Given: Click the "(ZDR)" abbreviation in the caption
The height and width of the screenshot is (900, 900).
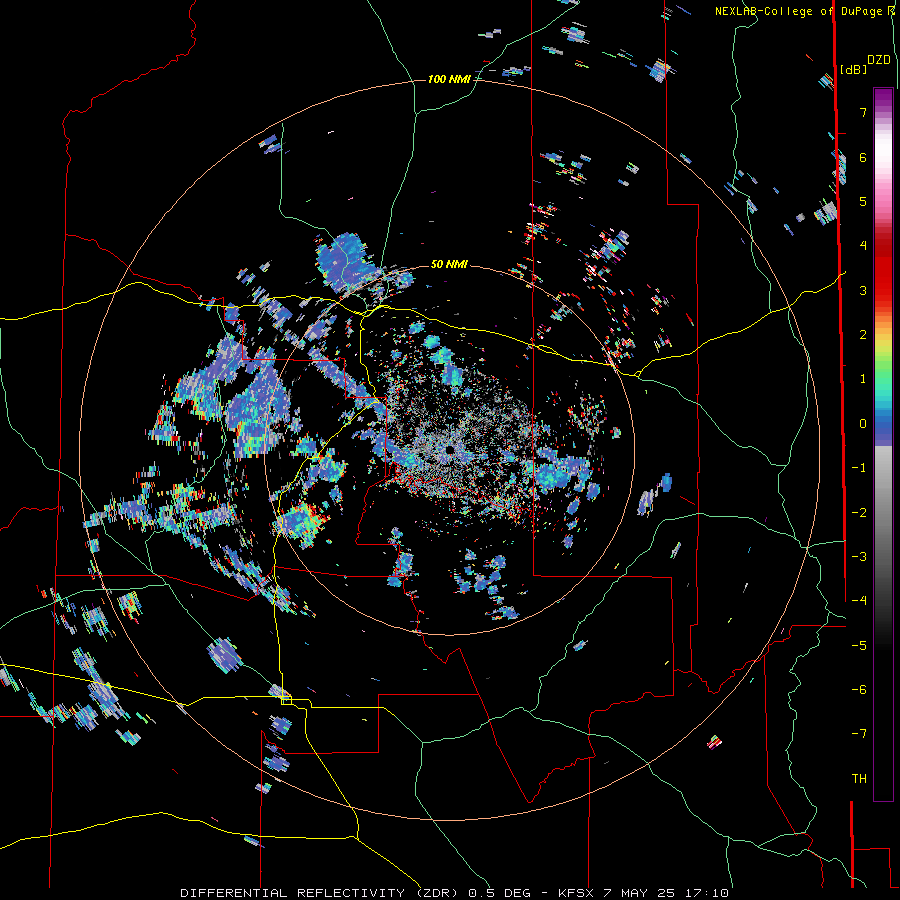Looking at the screenshot, I should (437, 893).
